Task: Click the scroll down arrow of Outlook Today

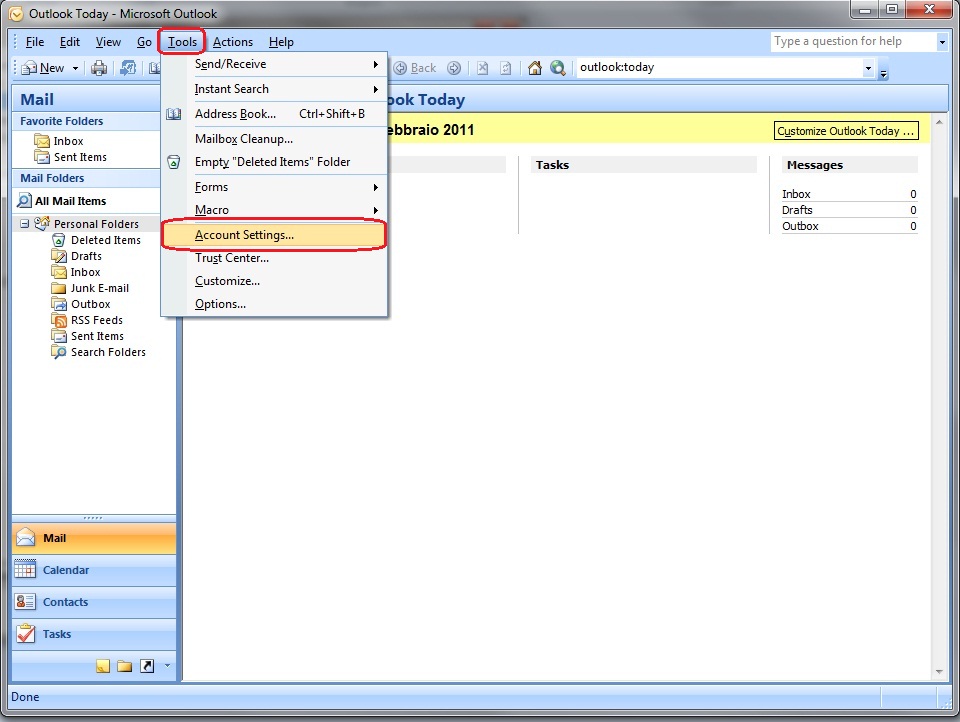Action: (x=939, y=672)
